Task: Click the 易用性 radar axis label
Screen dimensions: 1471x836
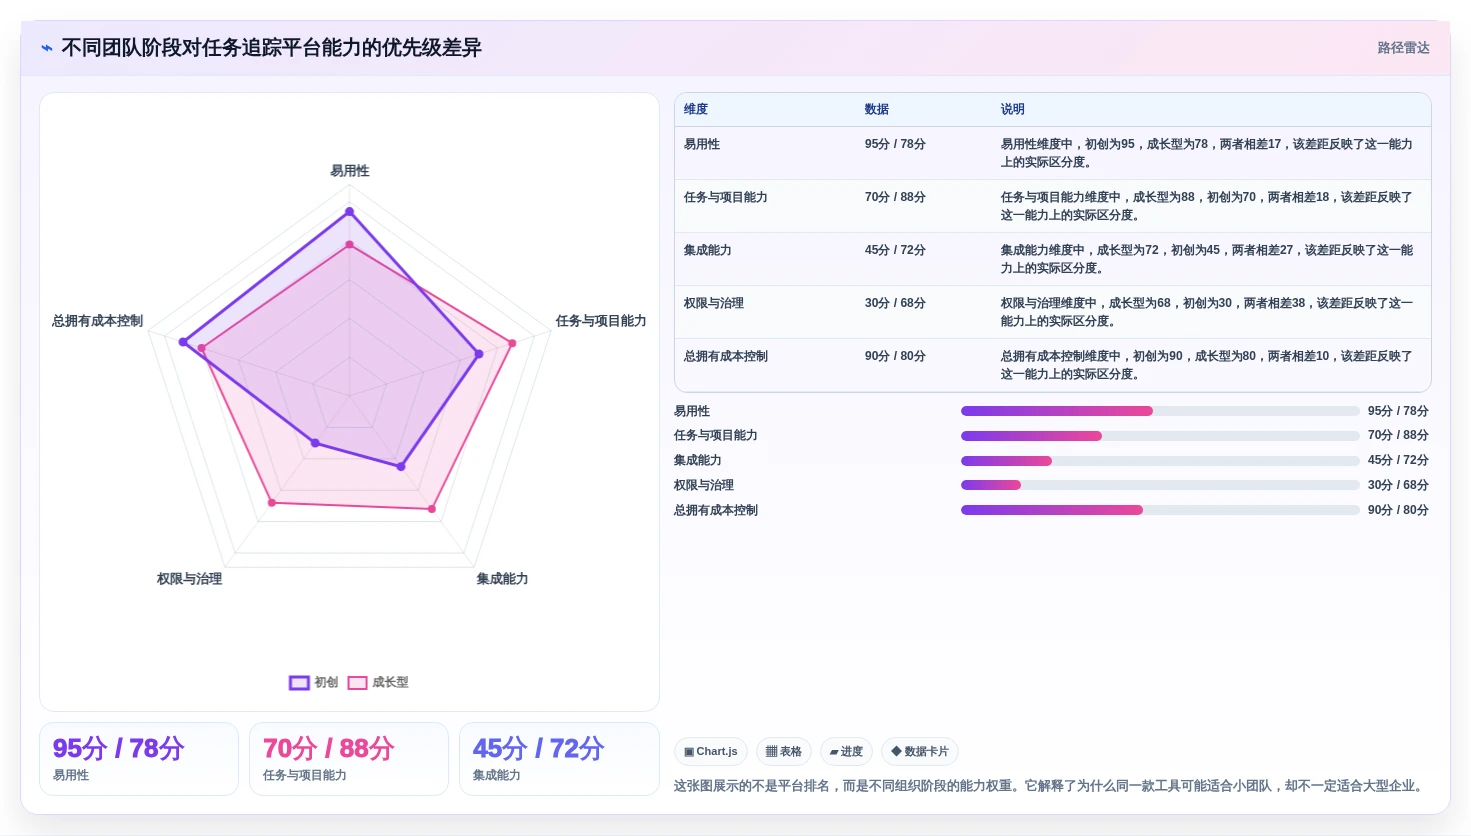Action: click(x=350, y=171)
